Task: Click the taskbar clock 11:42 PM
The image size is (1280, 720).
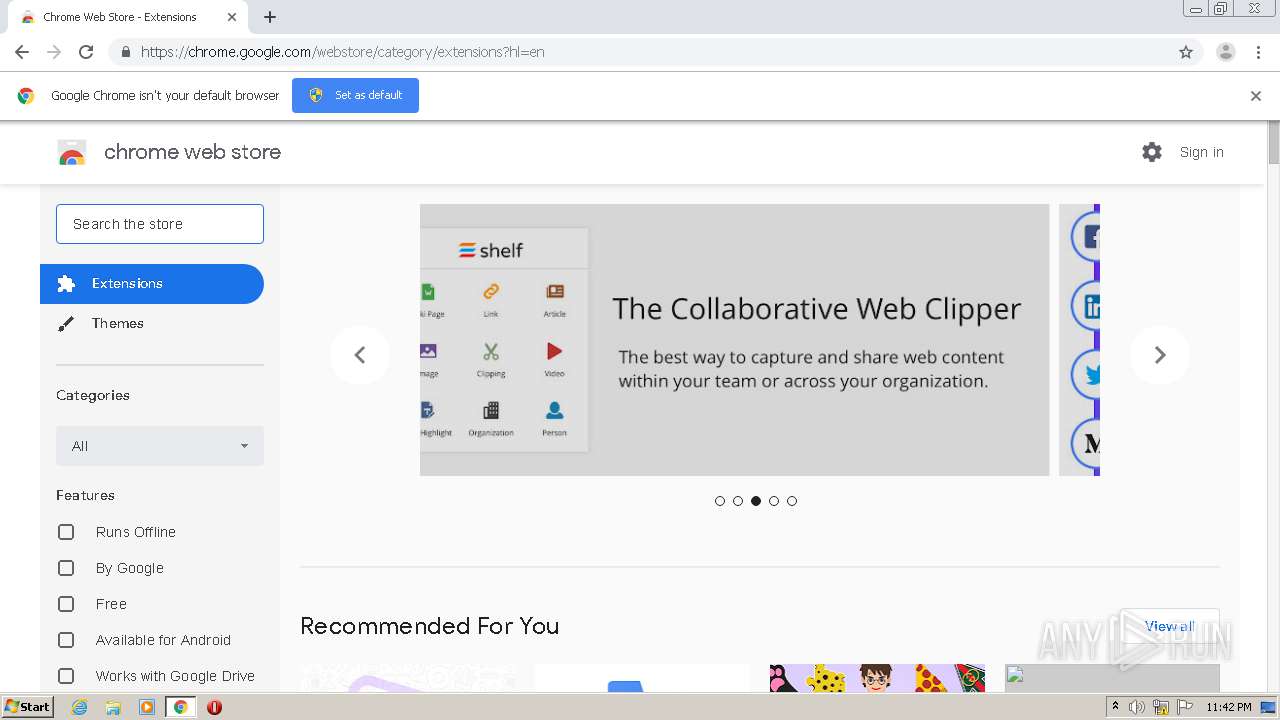Action: point(1229,707)
